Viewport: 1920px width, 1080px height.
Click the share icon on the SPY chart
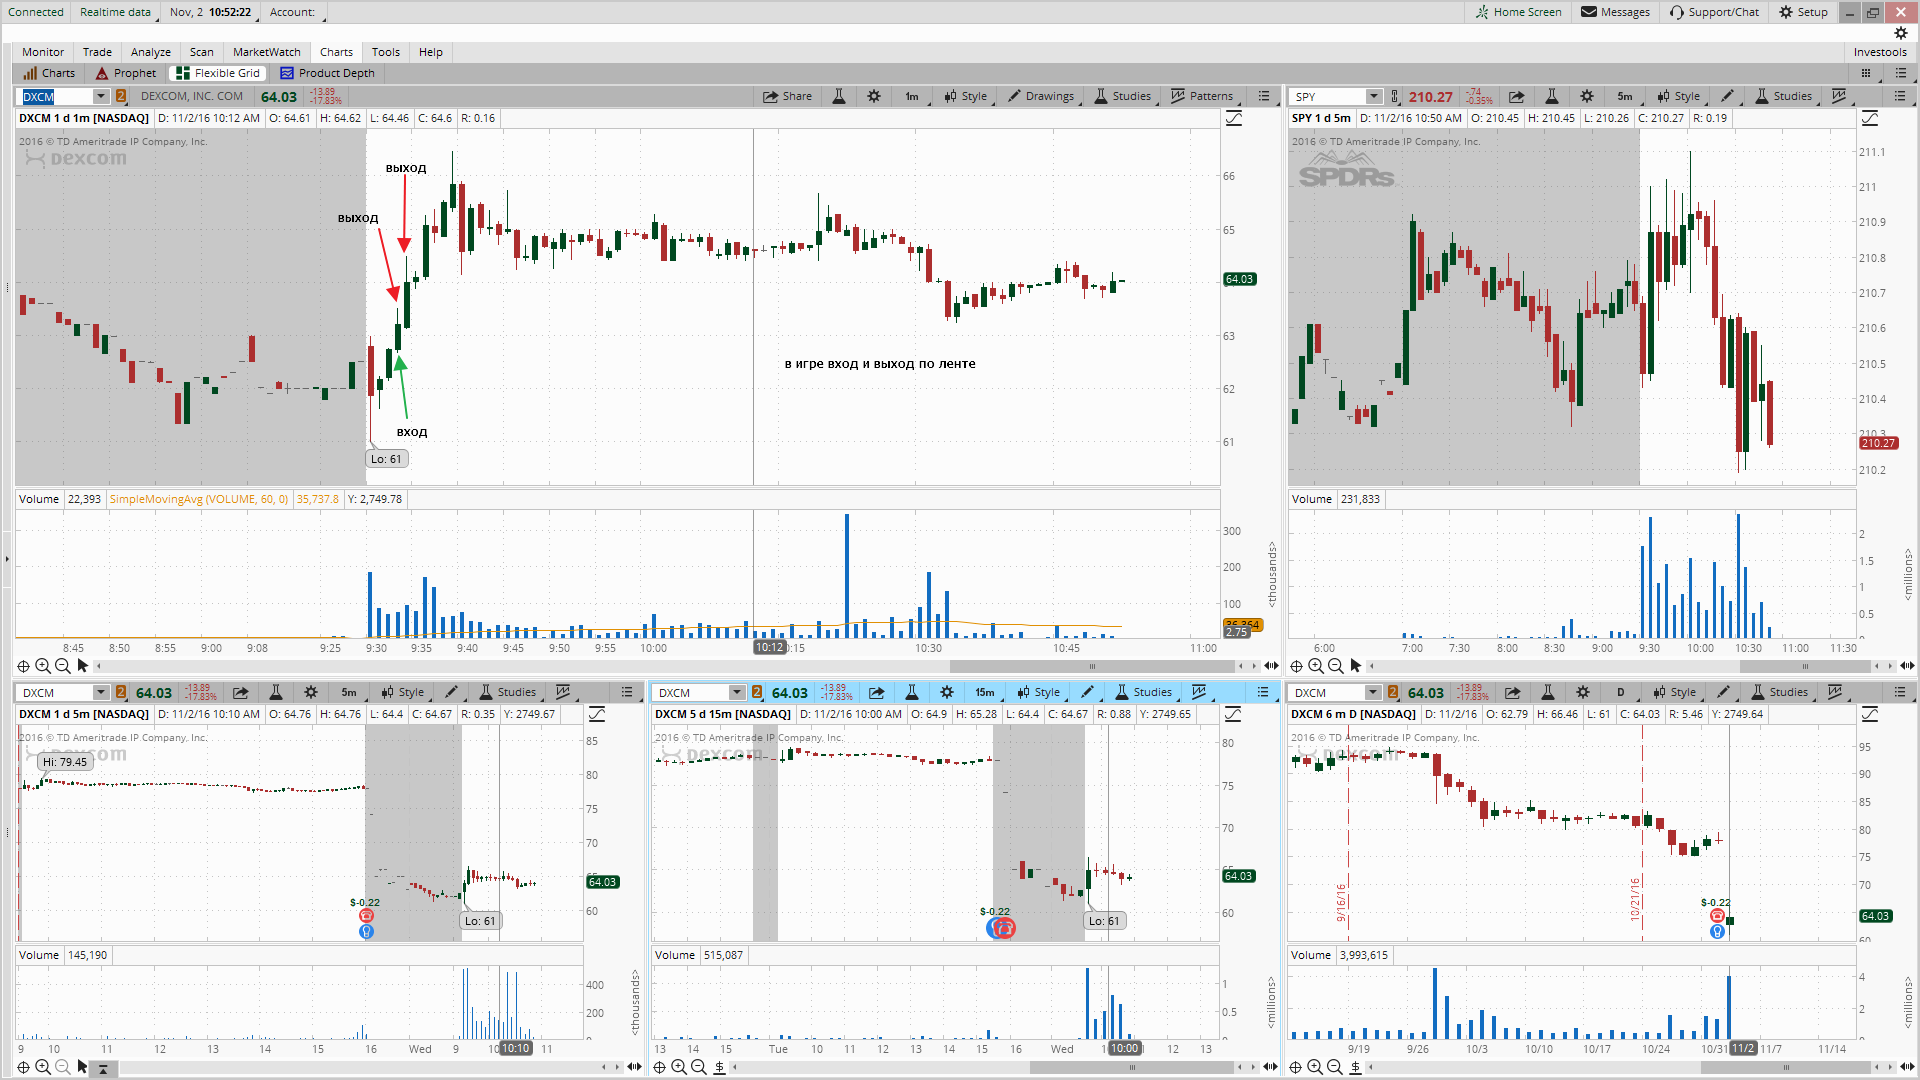(x=1516, y=96)
